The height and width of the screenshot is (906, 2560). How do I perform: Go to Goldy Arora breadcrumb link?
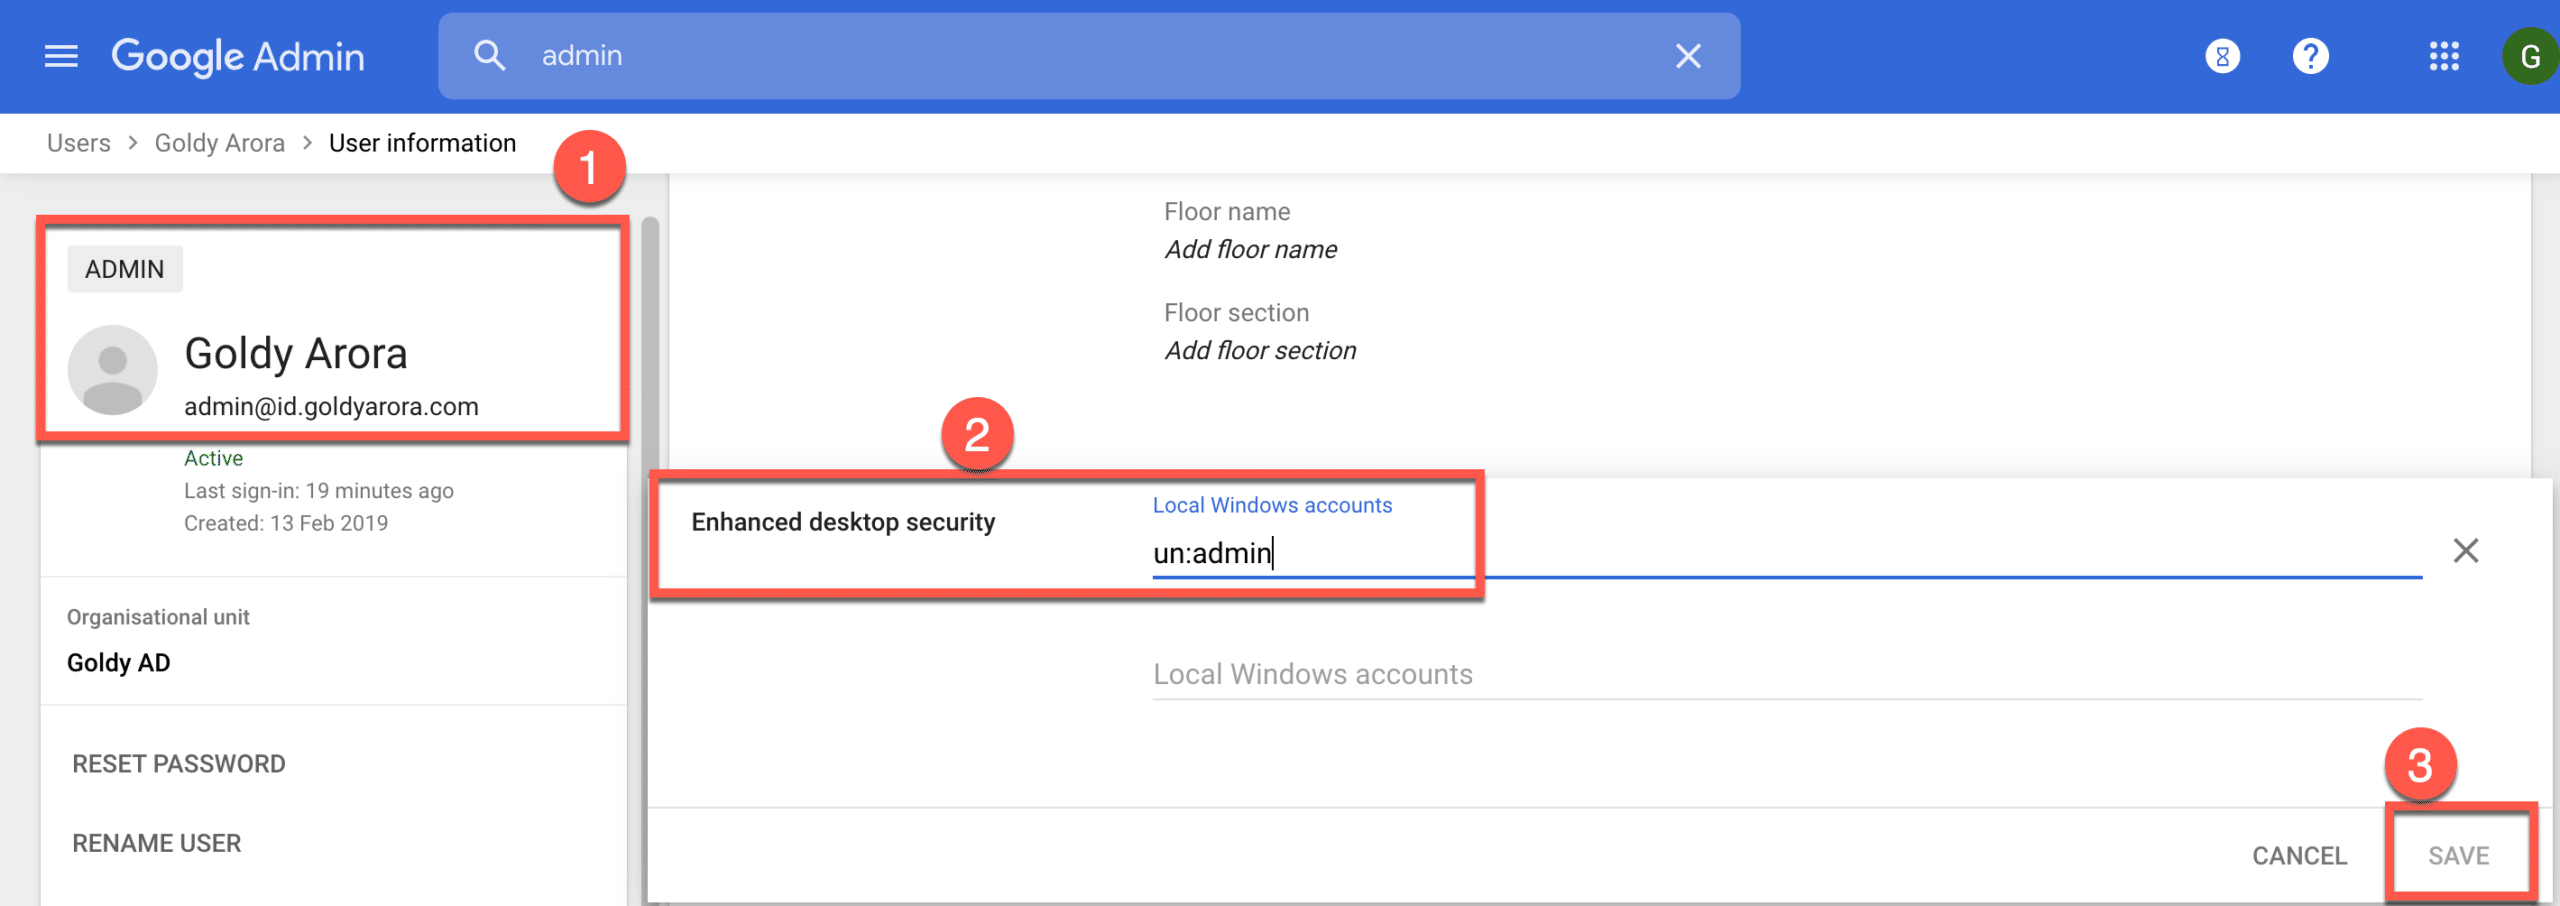click(219, 143)
